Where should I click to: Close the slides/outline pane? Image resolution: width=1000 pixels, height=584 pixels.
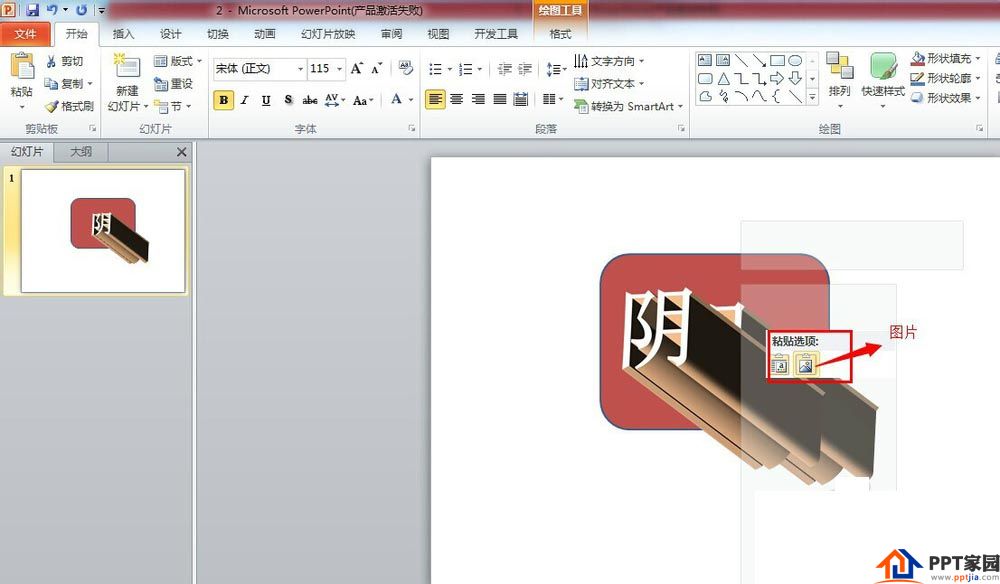182,152
